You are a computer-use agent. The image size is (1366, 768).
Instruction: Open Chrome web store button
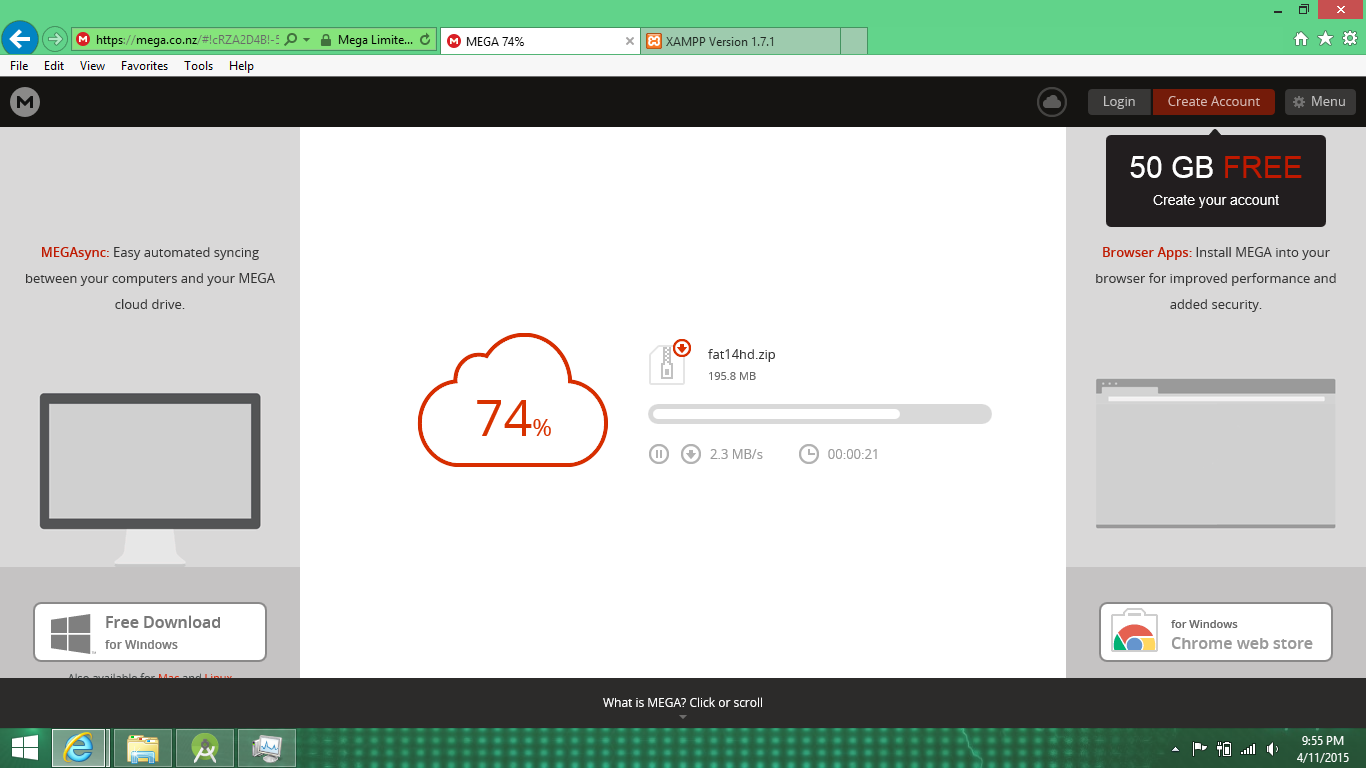click(1216, 632)
